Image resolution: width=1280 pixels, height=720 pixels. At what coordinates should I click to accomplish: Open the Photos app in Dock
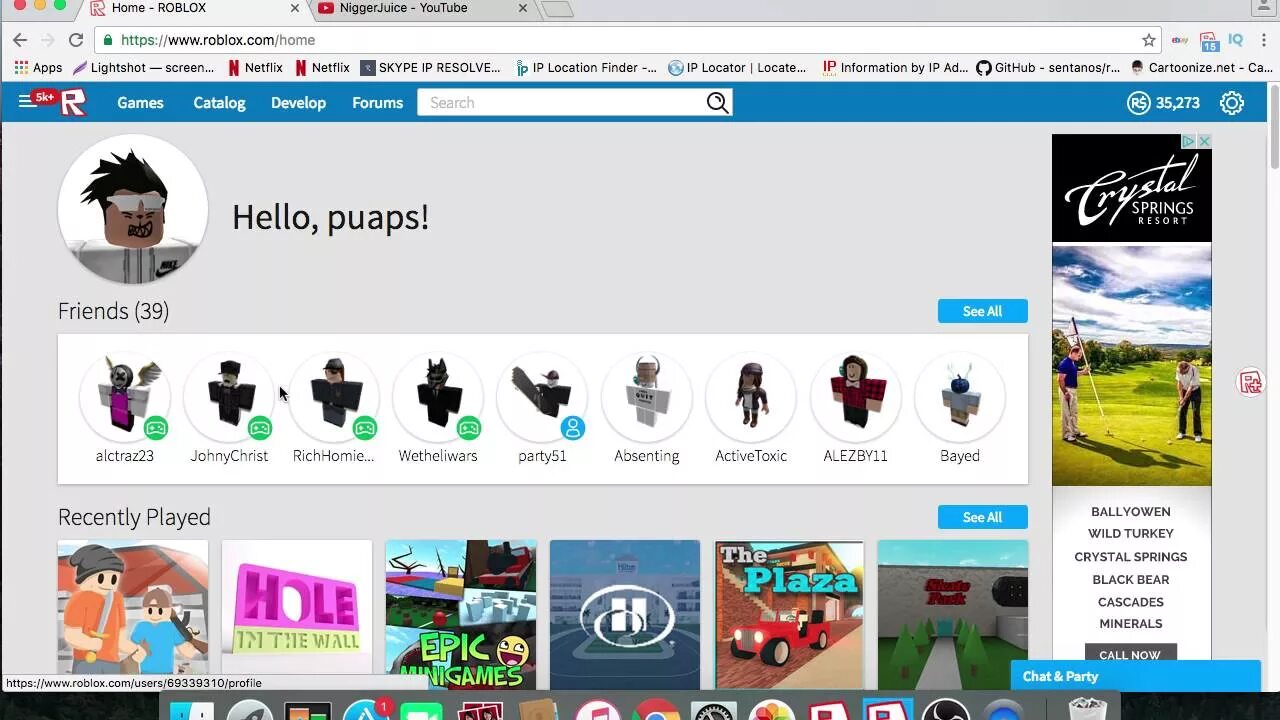pos(771,709)
